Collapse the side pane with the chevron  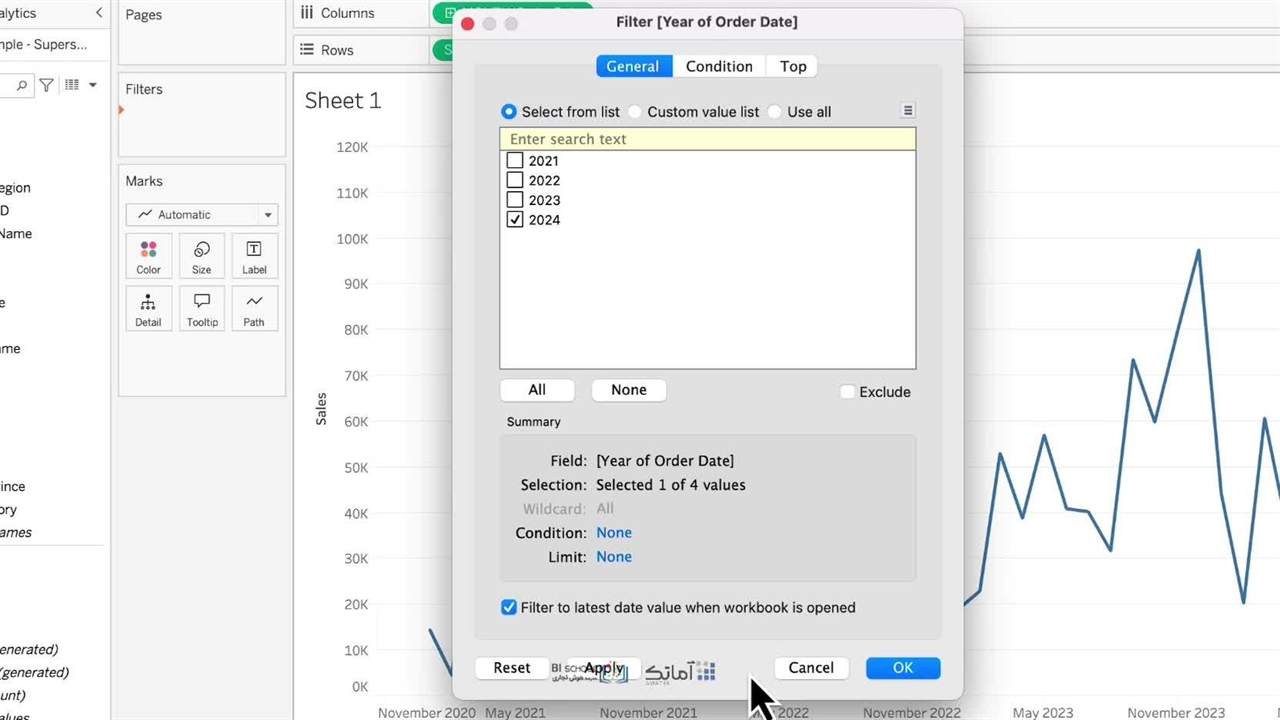[x=98, y=13]
